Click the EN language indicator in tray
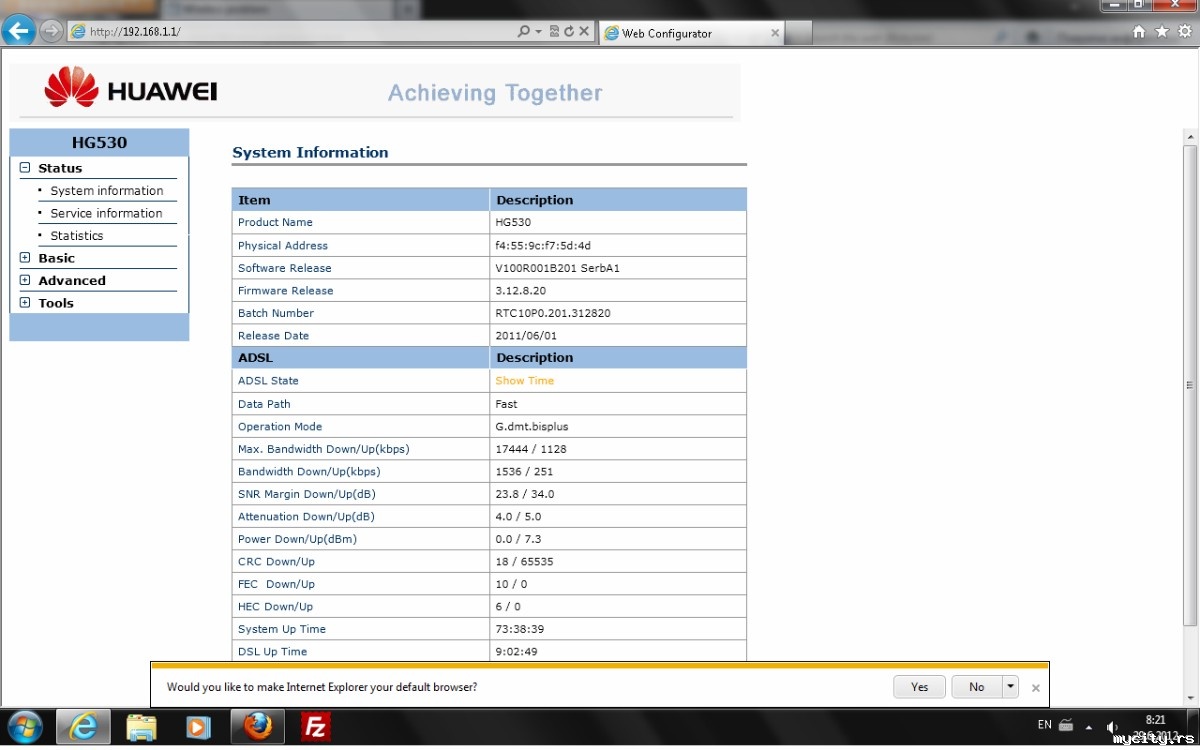 1044,725
